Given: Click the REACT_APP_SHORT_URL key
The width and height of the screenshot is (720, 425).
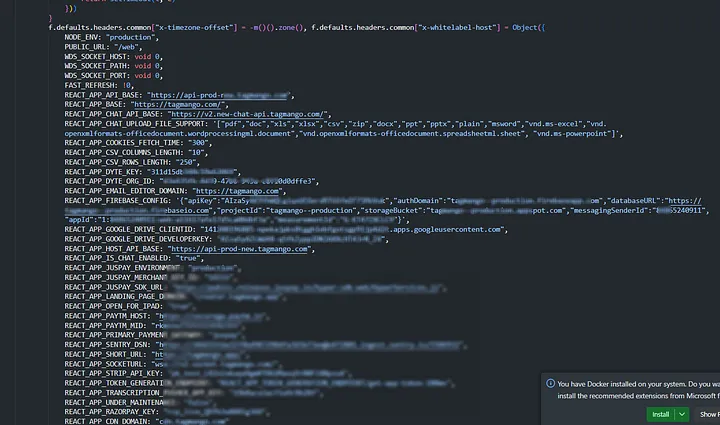Looking at the screenshot, I should 103,354.
